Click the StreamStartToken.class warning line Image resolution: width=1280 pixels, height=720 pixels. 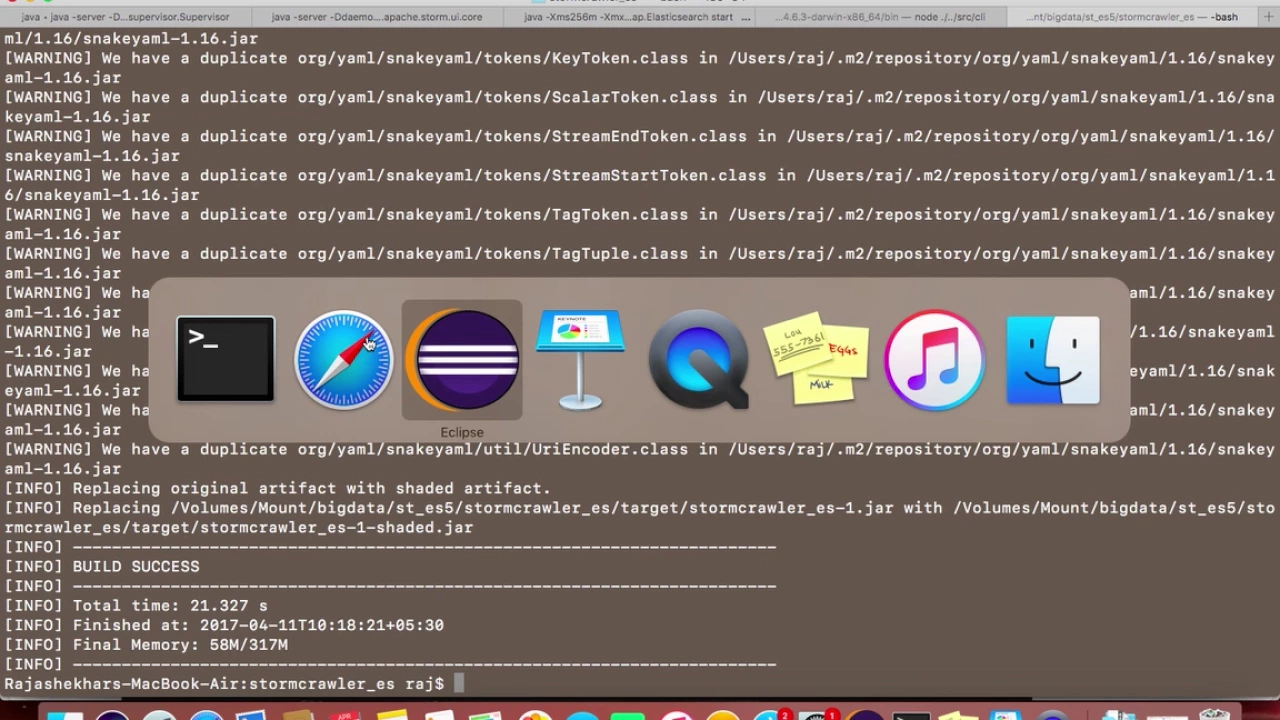(640, 185)
